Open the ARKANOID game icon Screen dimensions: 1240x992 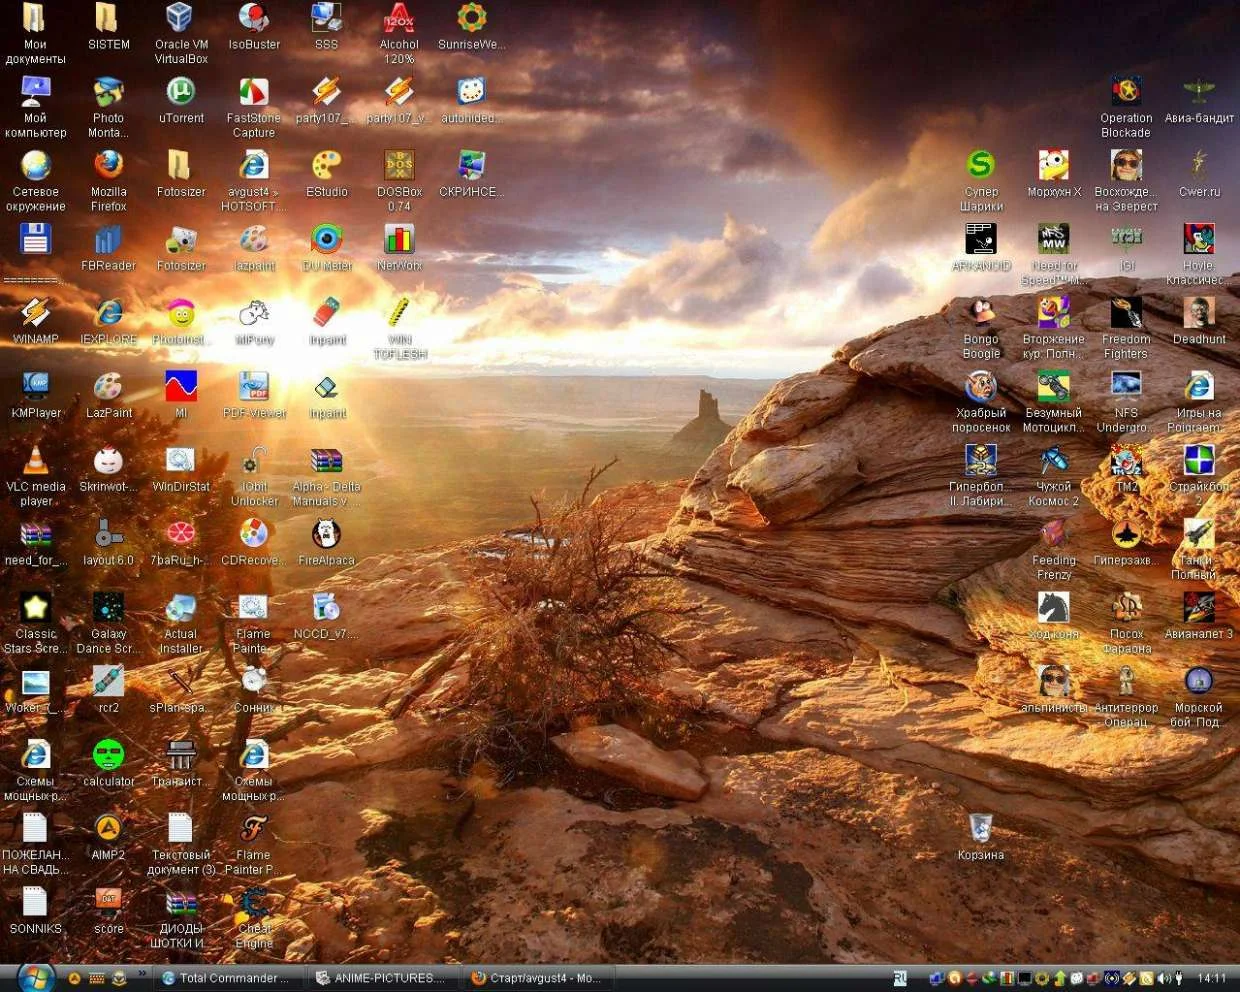coord(981,247)
